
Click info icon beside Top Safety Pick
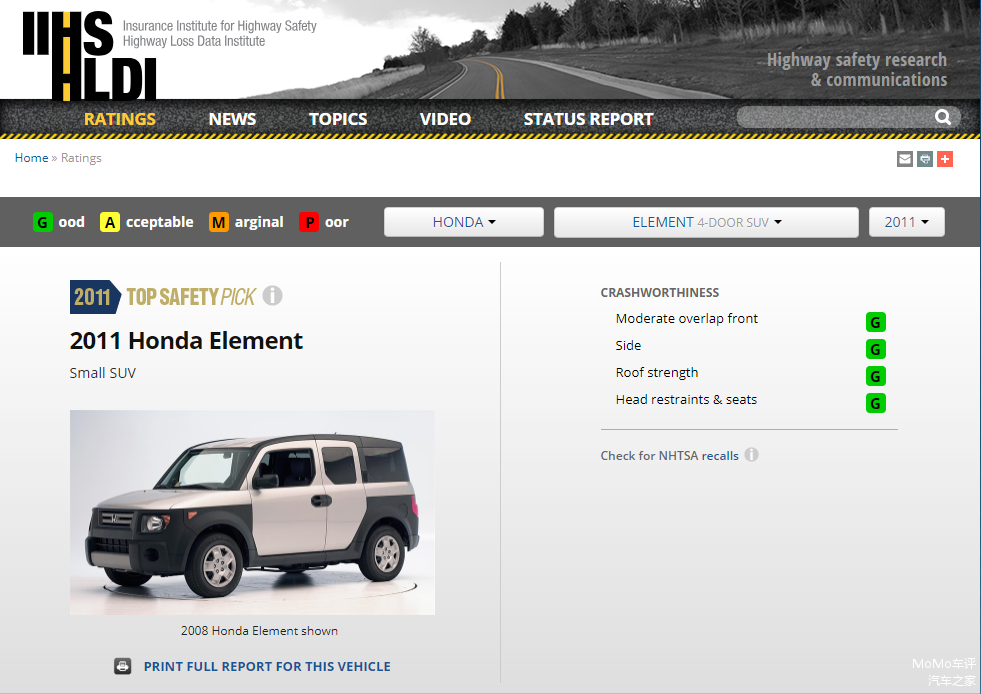[x=272, y=296]
